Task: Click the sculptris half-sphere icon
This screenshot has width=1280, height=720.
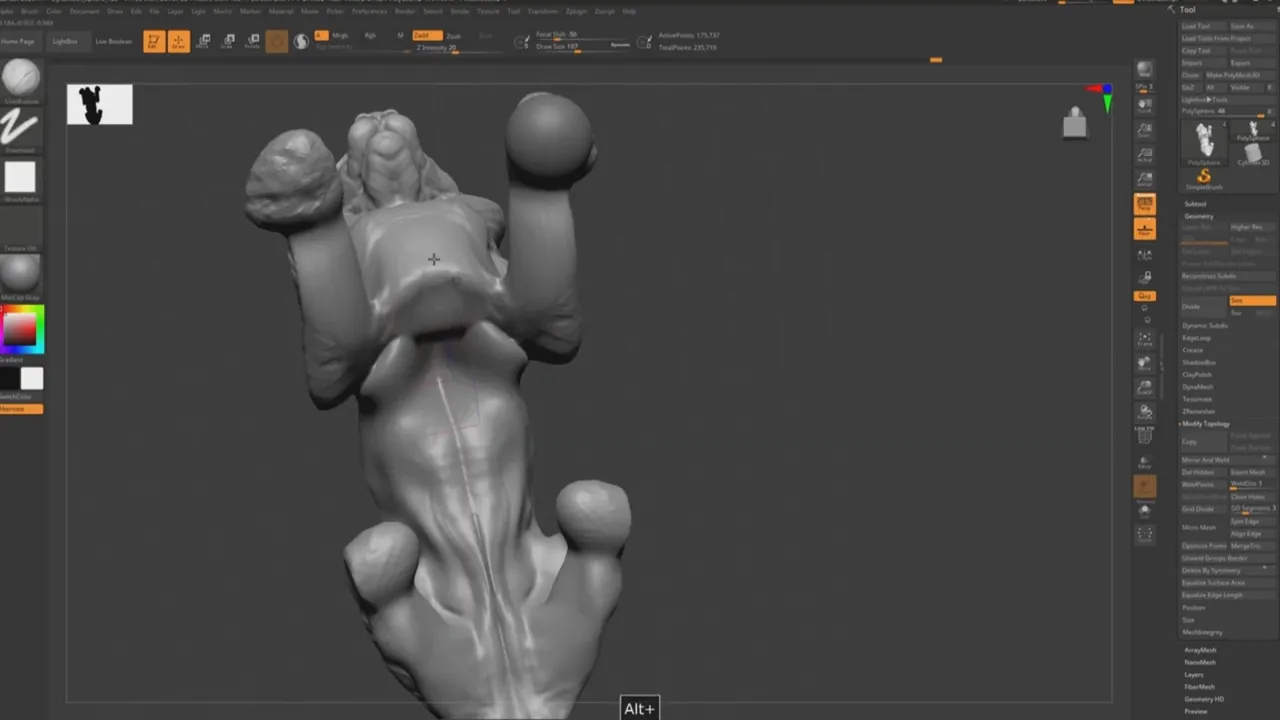Action: 300,42
